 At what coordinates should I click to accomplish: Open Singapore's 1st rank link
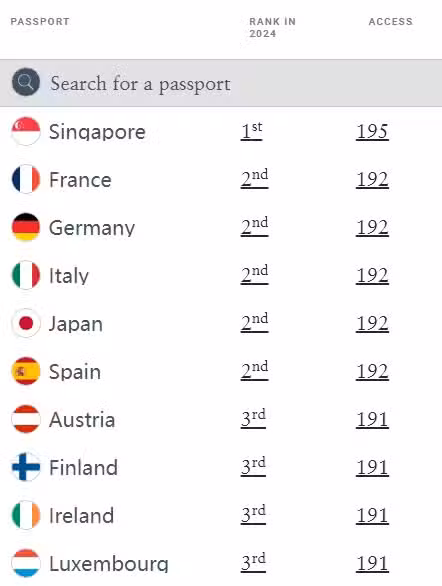(x=251, y=131)
